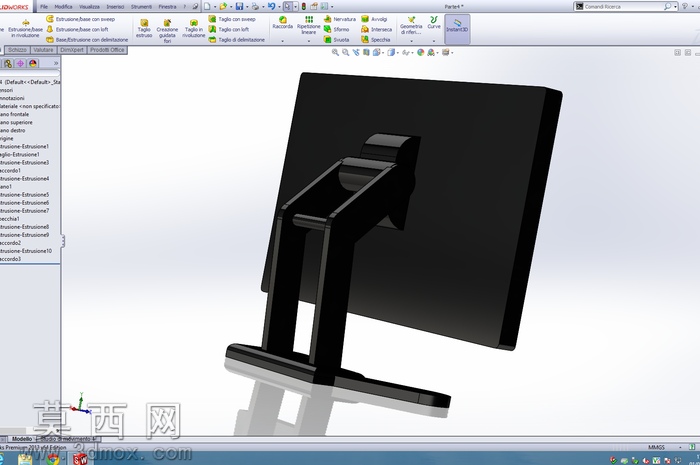This screenshot has width=700, height=465.
Task: Open the file properties icon beside Rebuild
Action: 314,6
